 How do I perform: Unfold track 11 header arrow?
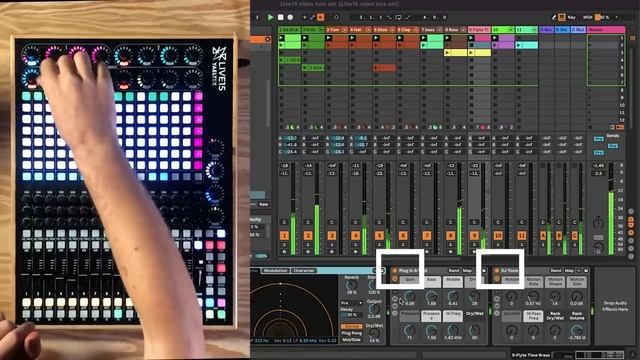point(535,30)
